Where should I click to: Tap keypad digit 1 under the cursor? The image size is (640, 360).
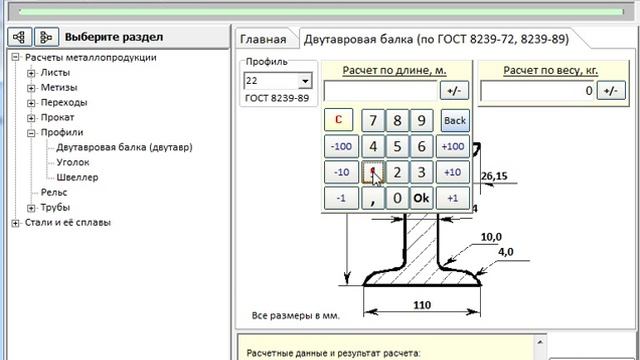(x=373, y=172)
